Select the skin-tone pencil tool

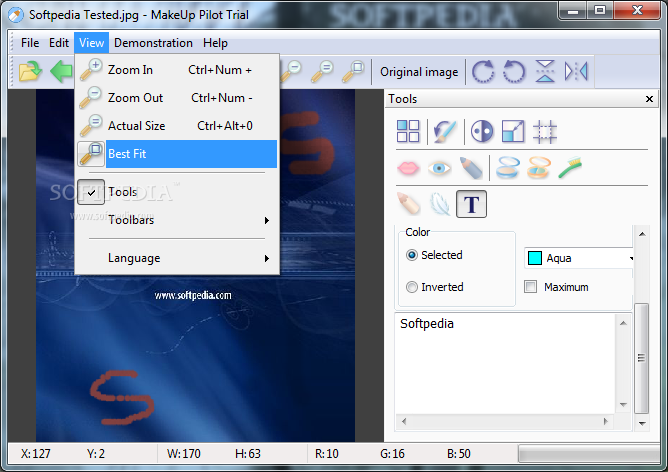[408, 204]
